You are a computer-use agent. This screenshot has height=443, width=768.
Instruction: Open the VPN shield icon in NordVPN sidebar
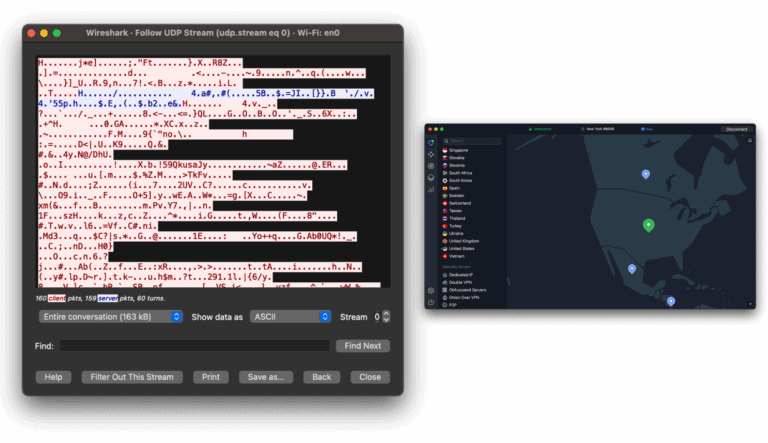pos(431,143)
